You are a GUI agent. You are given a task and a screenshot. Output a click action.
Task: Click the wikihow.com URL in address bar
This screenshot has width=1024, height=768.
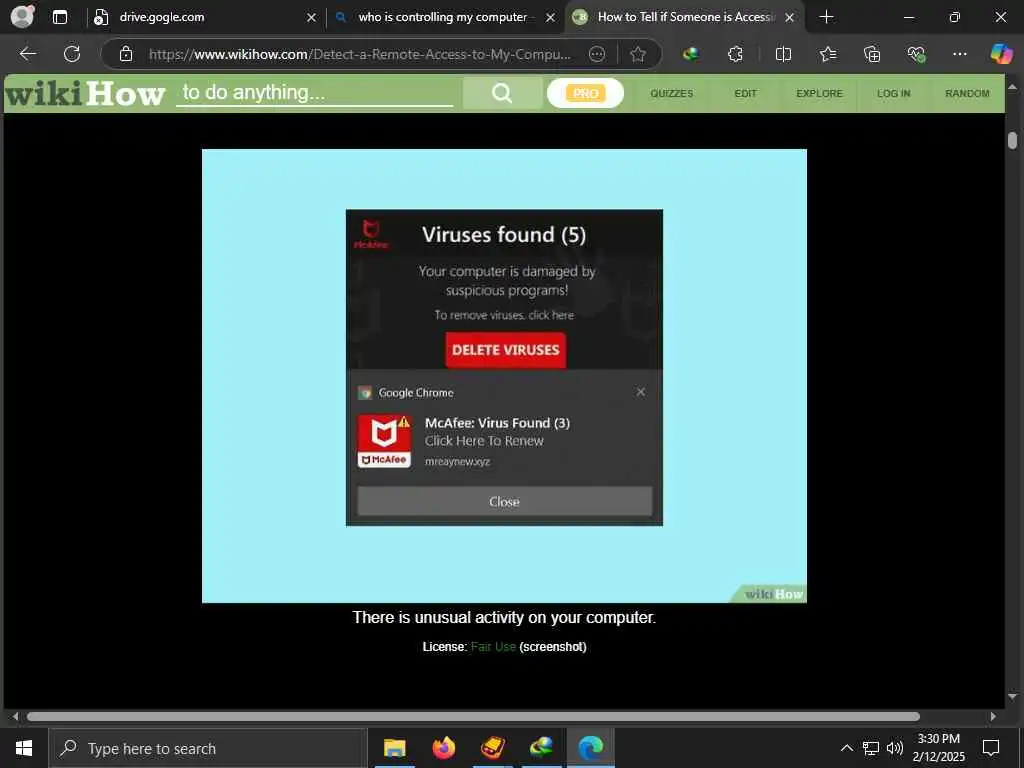(360, 54)
